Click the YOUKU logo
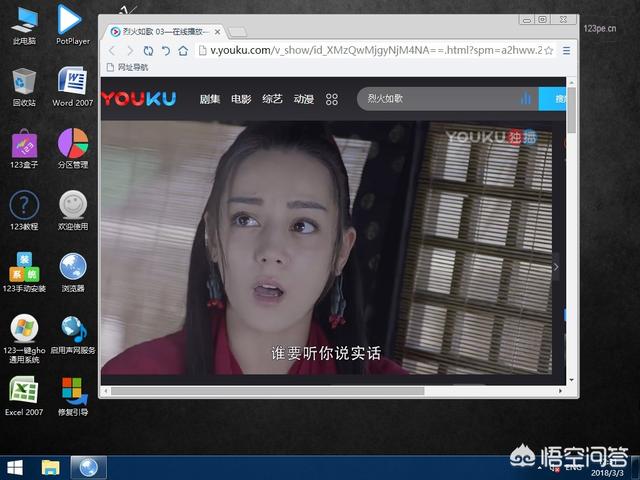This screenshot has width=640, height=480. coord(139,99)
